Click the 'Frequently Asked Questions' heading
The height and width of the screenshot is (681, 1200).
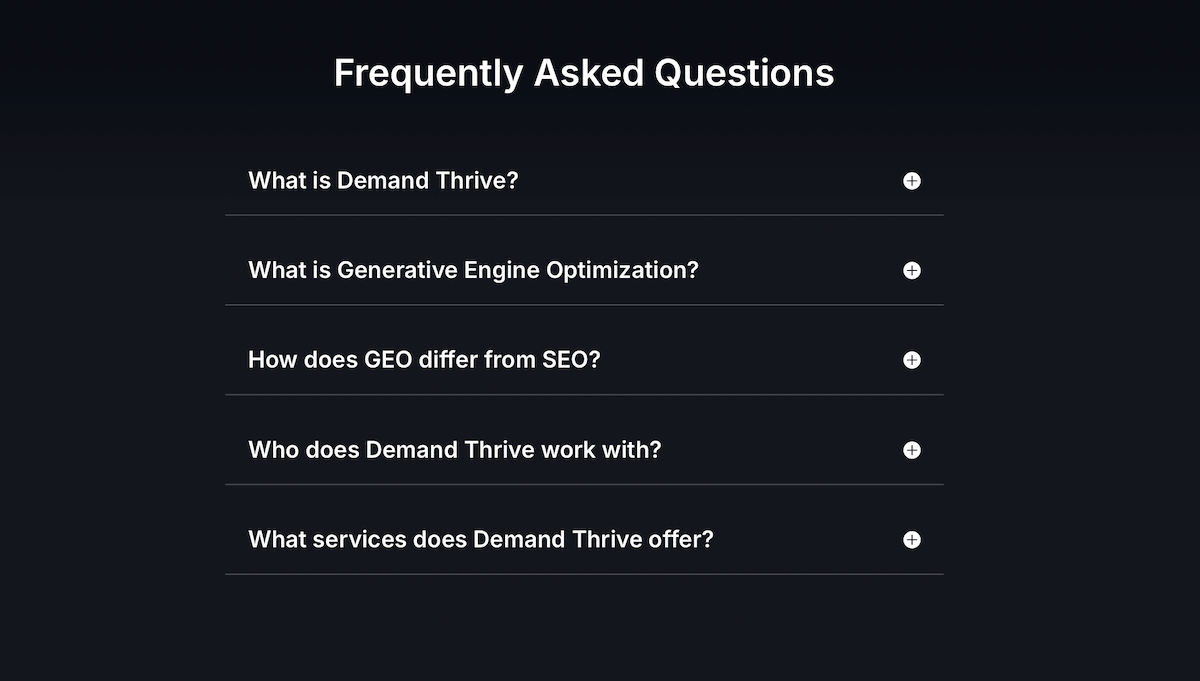tap(584, 73)
